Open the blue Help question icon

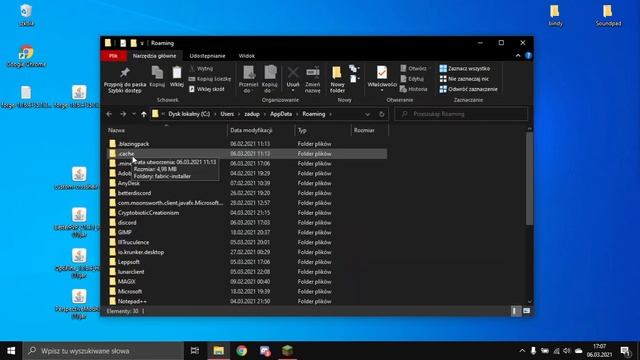tap(528, 56)
